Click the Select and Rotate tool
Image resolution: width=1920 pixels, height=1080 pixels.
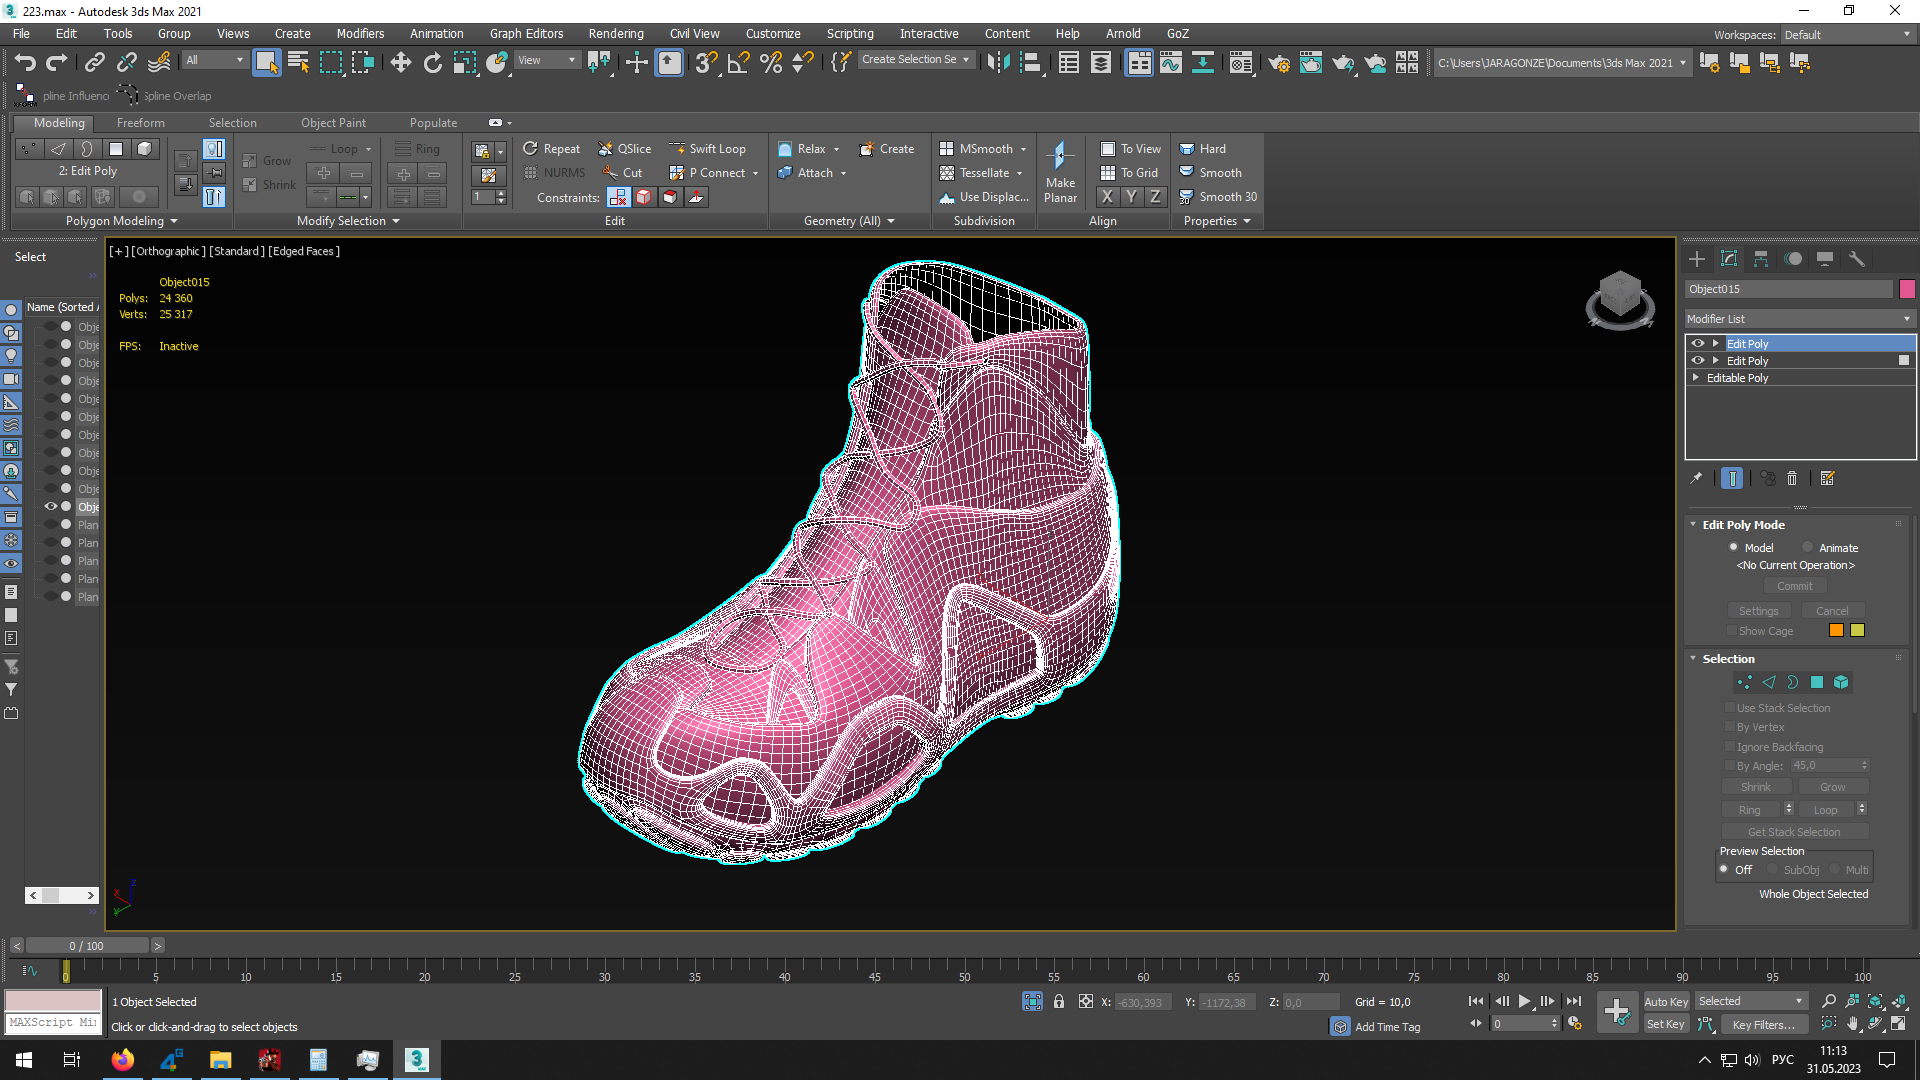(x=432, y=63)
